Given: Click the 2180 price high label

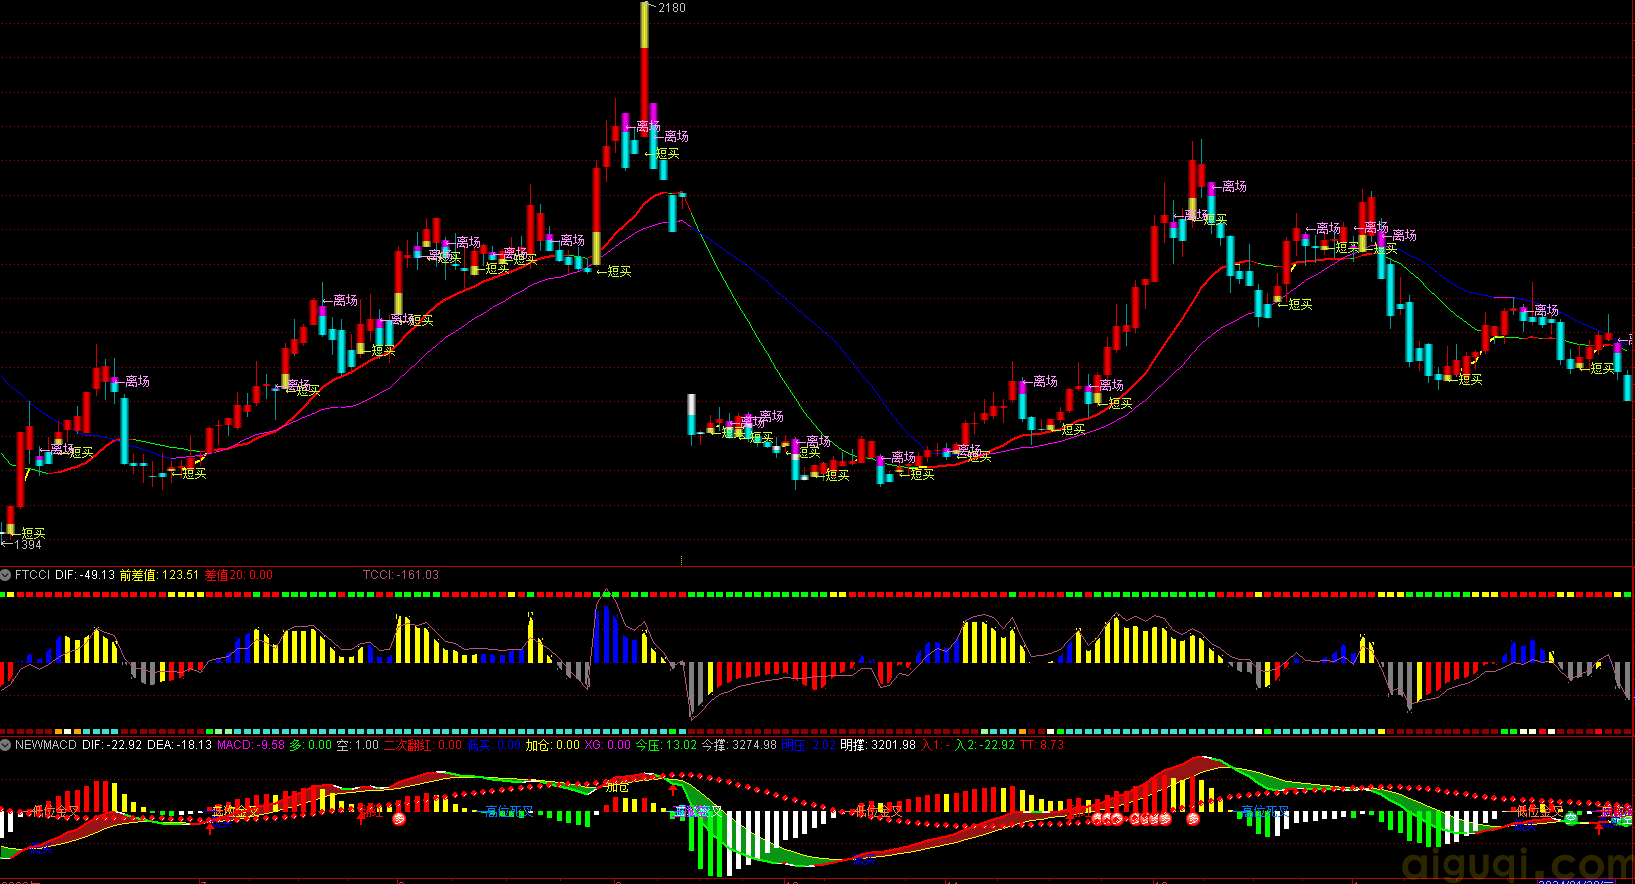Looking at the screenshot, I should 672,8.
